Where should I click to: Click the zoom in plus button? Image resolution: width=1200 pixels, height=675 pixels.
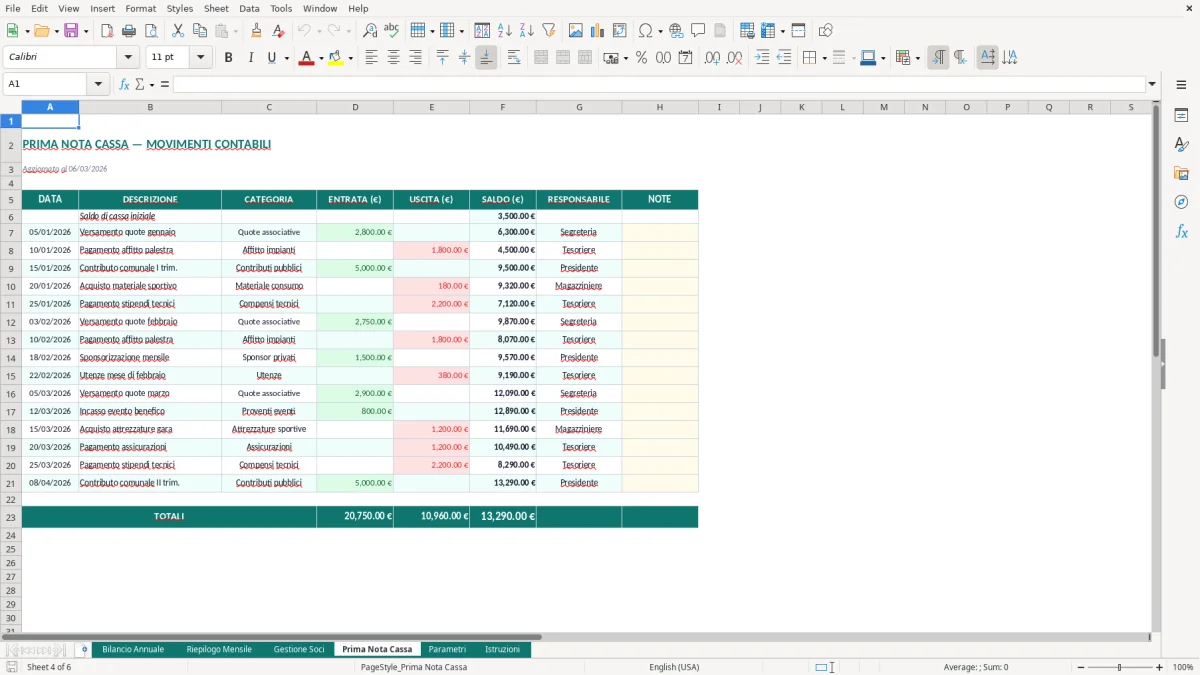pos(1159,667)
